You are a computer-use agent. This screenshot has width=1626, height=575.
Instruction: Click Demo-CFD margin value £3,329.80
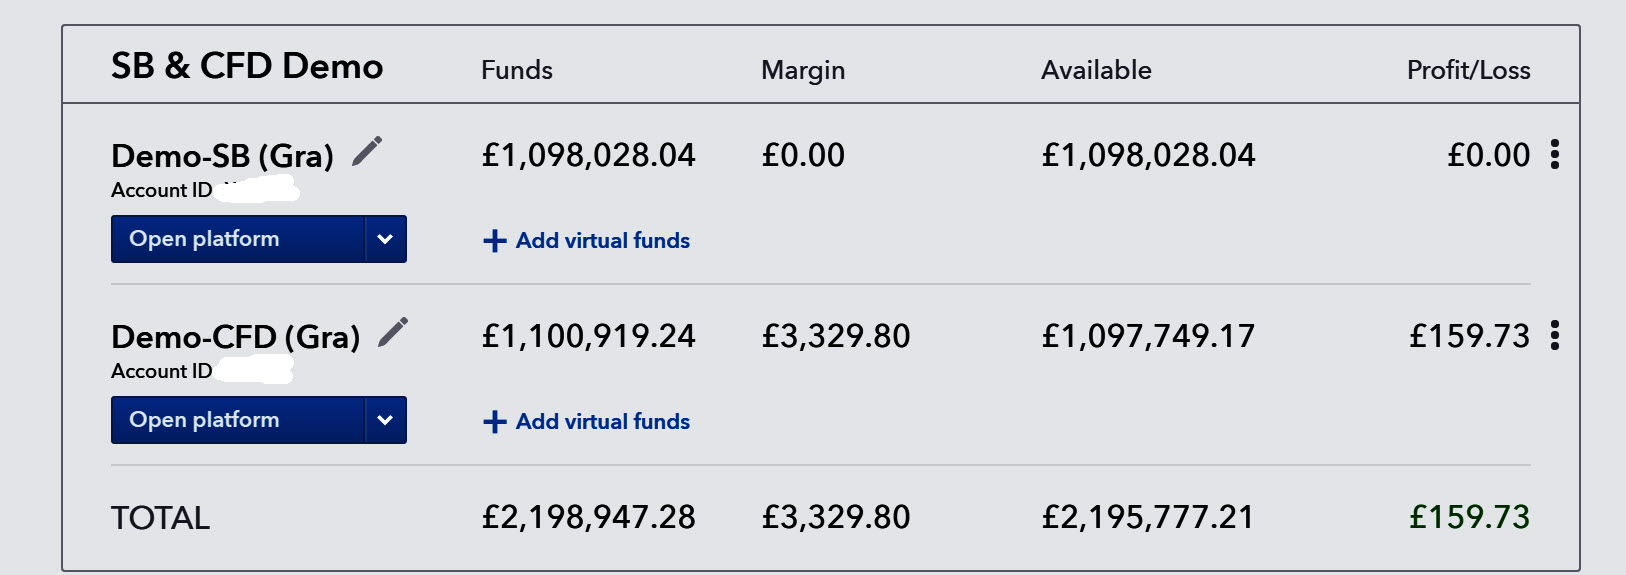point(836,336)
